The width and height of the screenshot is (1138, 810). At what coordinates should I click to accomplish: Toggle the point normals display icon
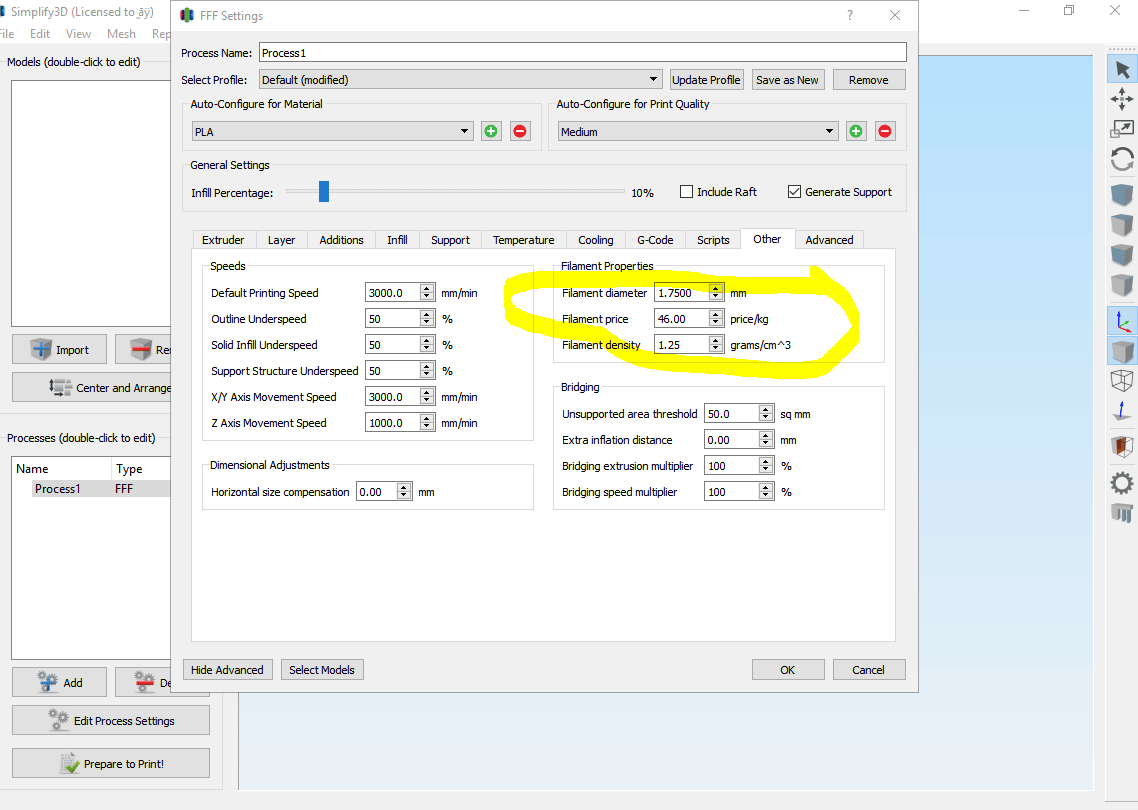1122,411
